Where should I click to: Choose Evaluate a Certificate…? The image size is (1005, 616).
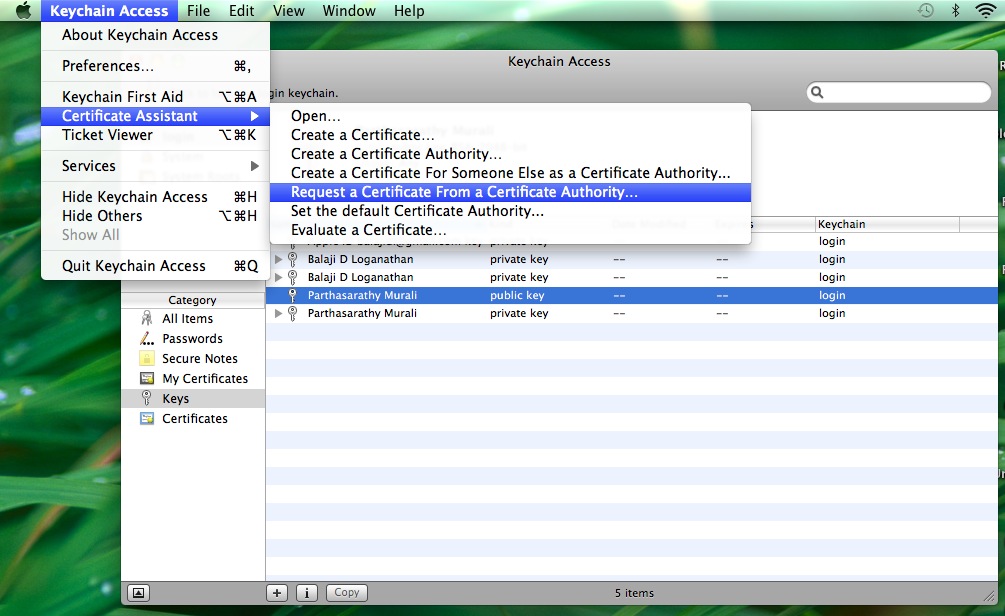click(x=510, y=230)
